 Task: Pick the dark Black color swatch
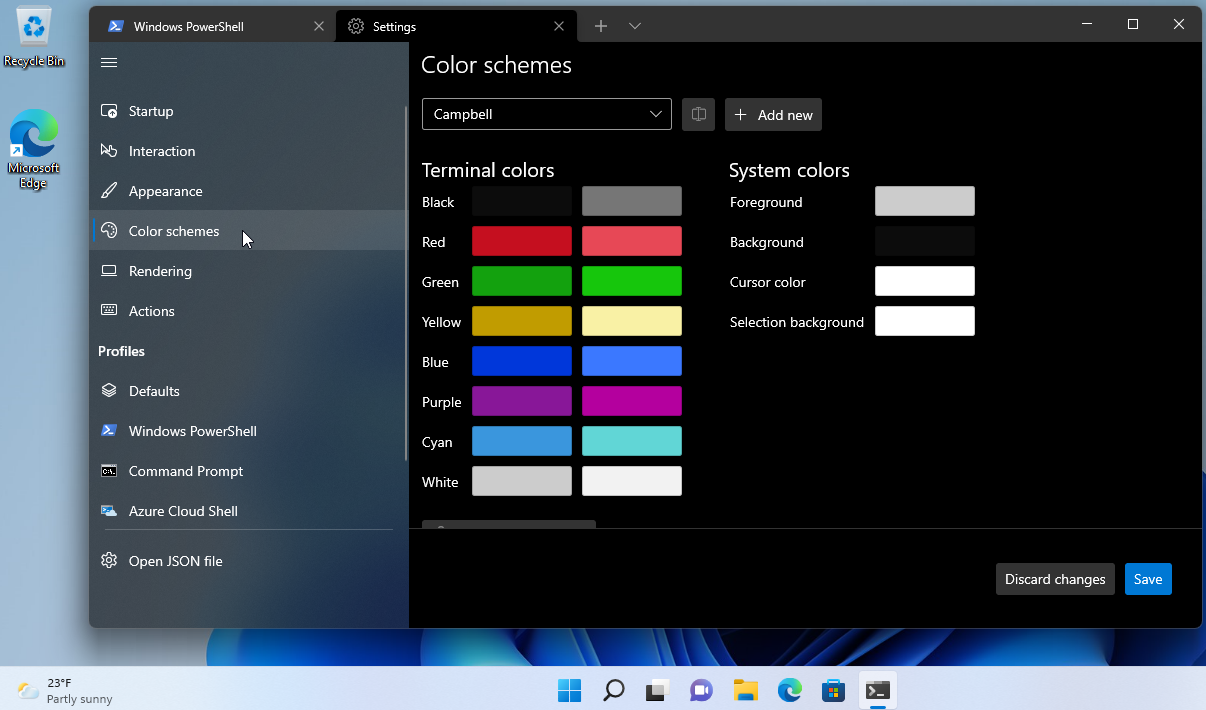(522, 201)
